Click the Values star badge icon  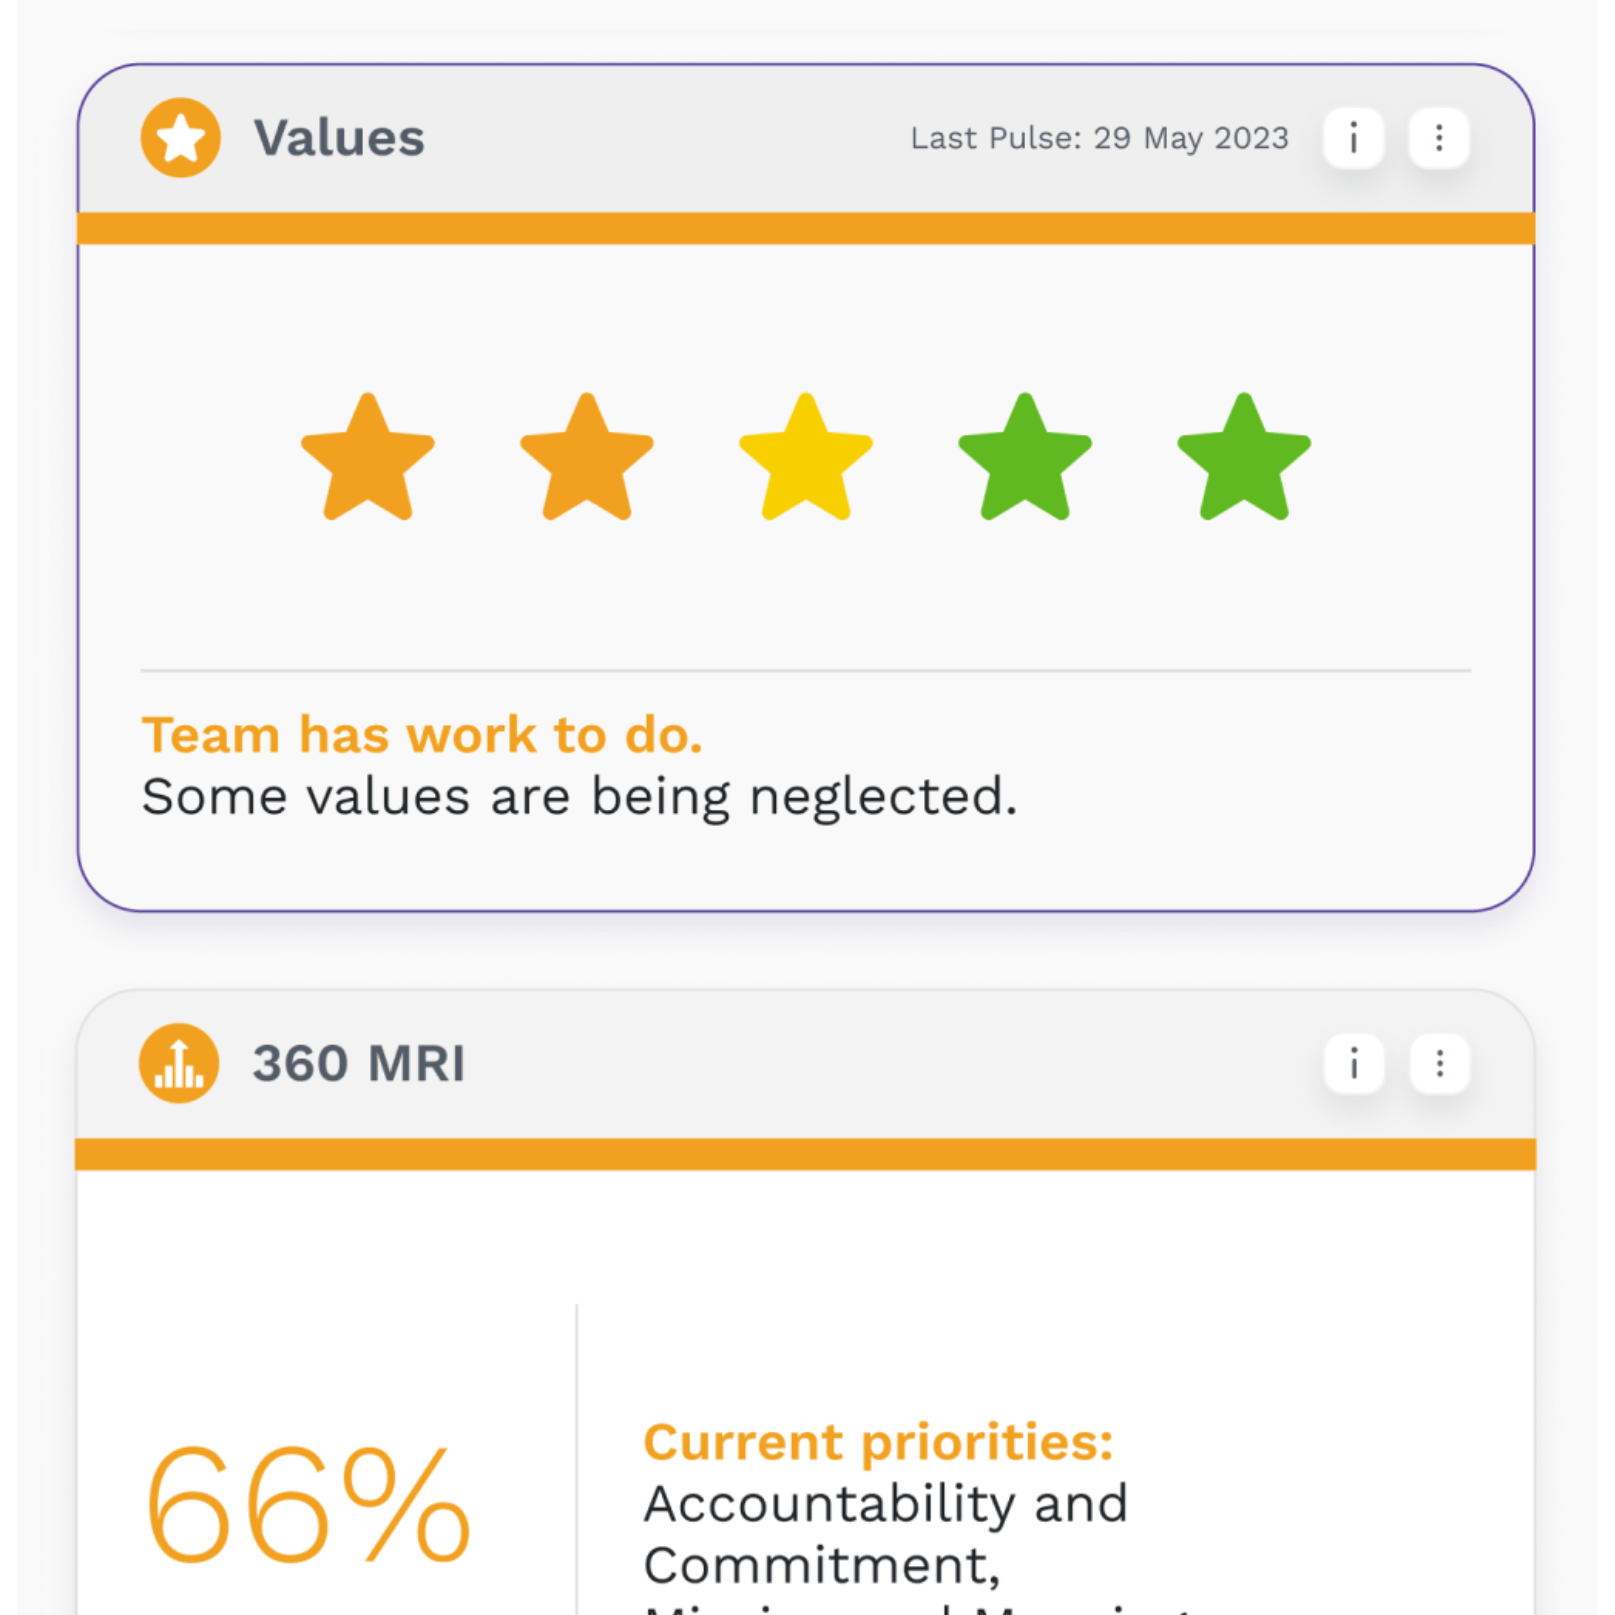click(x=180, y=138)
